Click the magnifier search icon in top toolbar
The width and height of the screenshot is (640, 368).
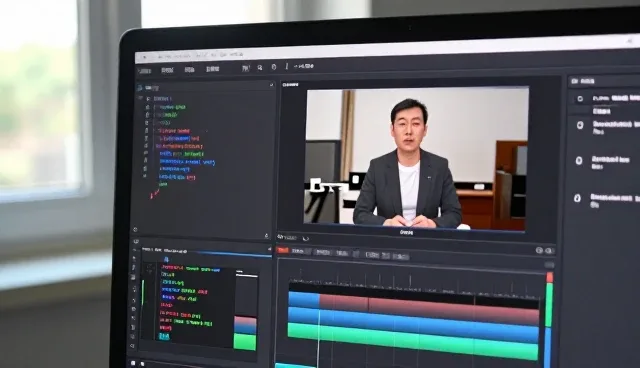click(x=260, y=68)
